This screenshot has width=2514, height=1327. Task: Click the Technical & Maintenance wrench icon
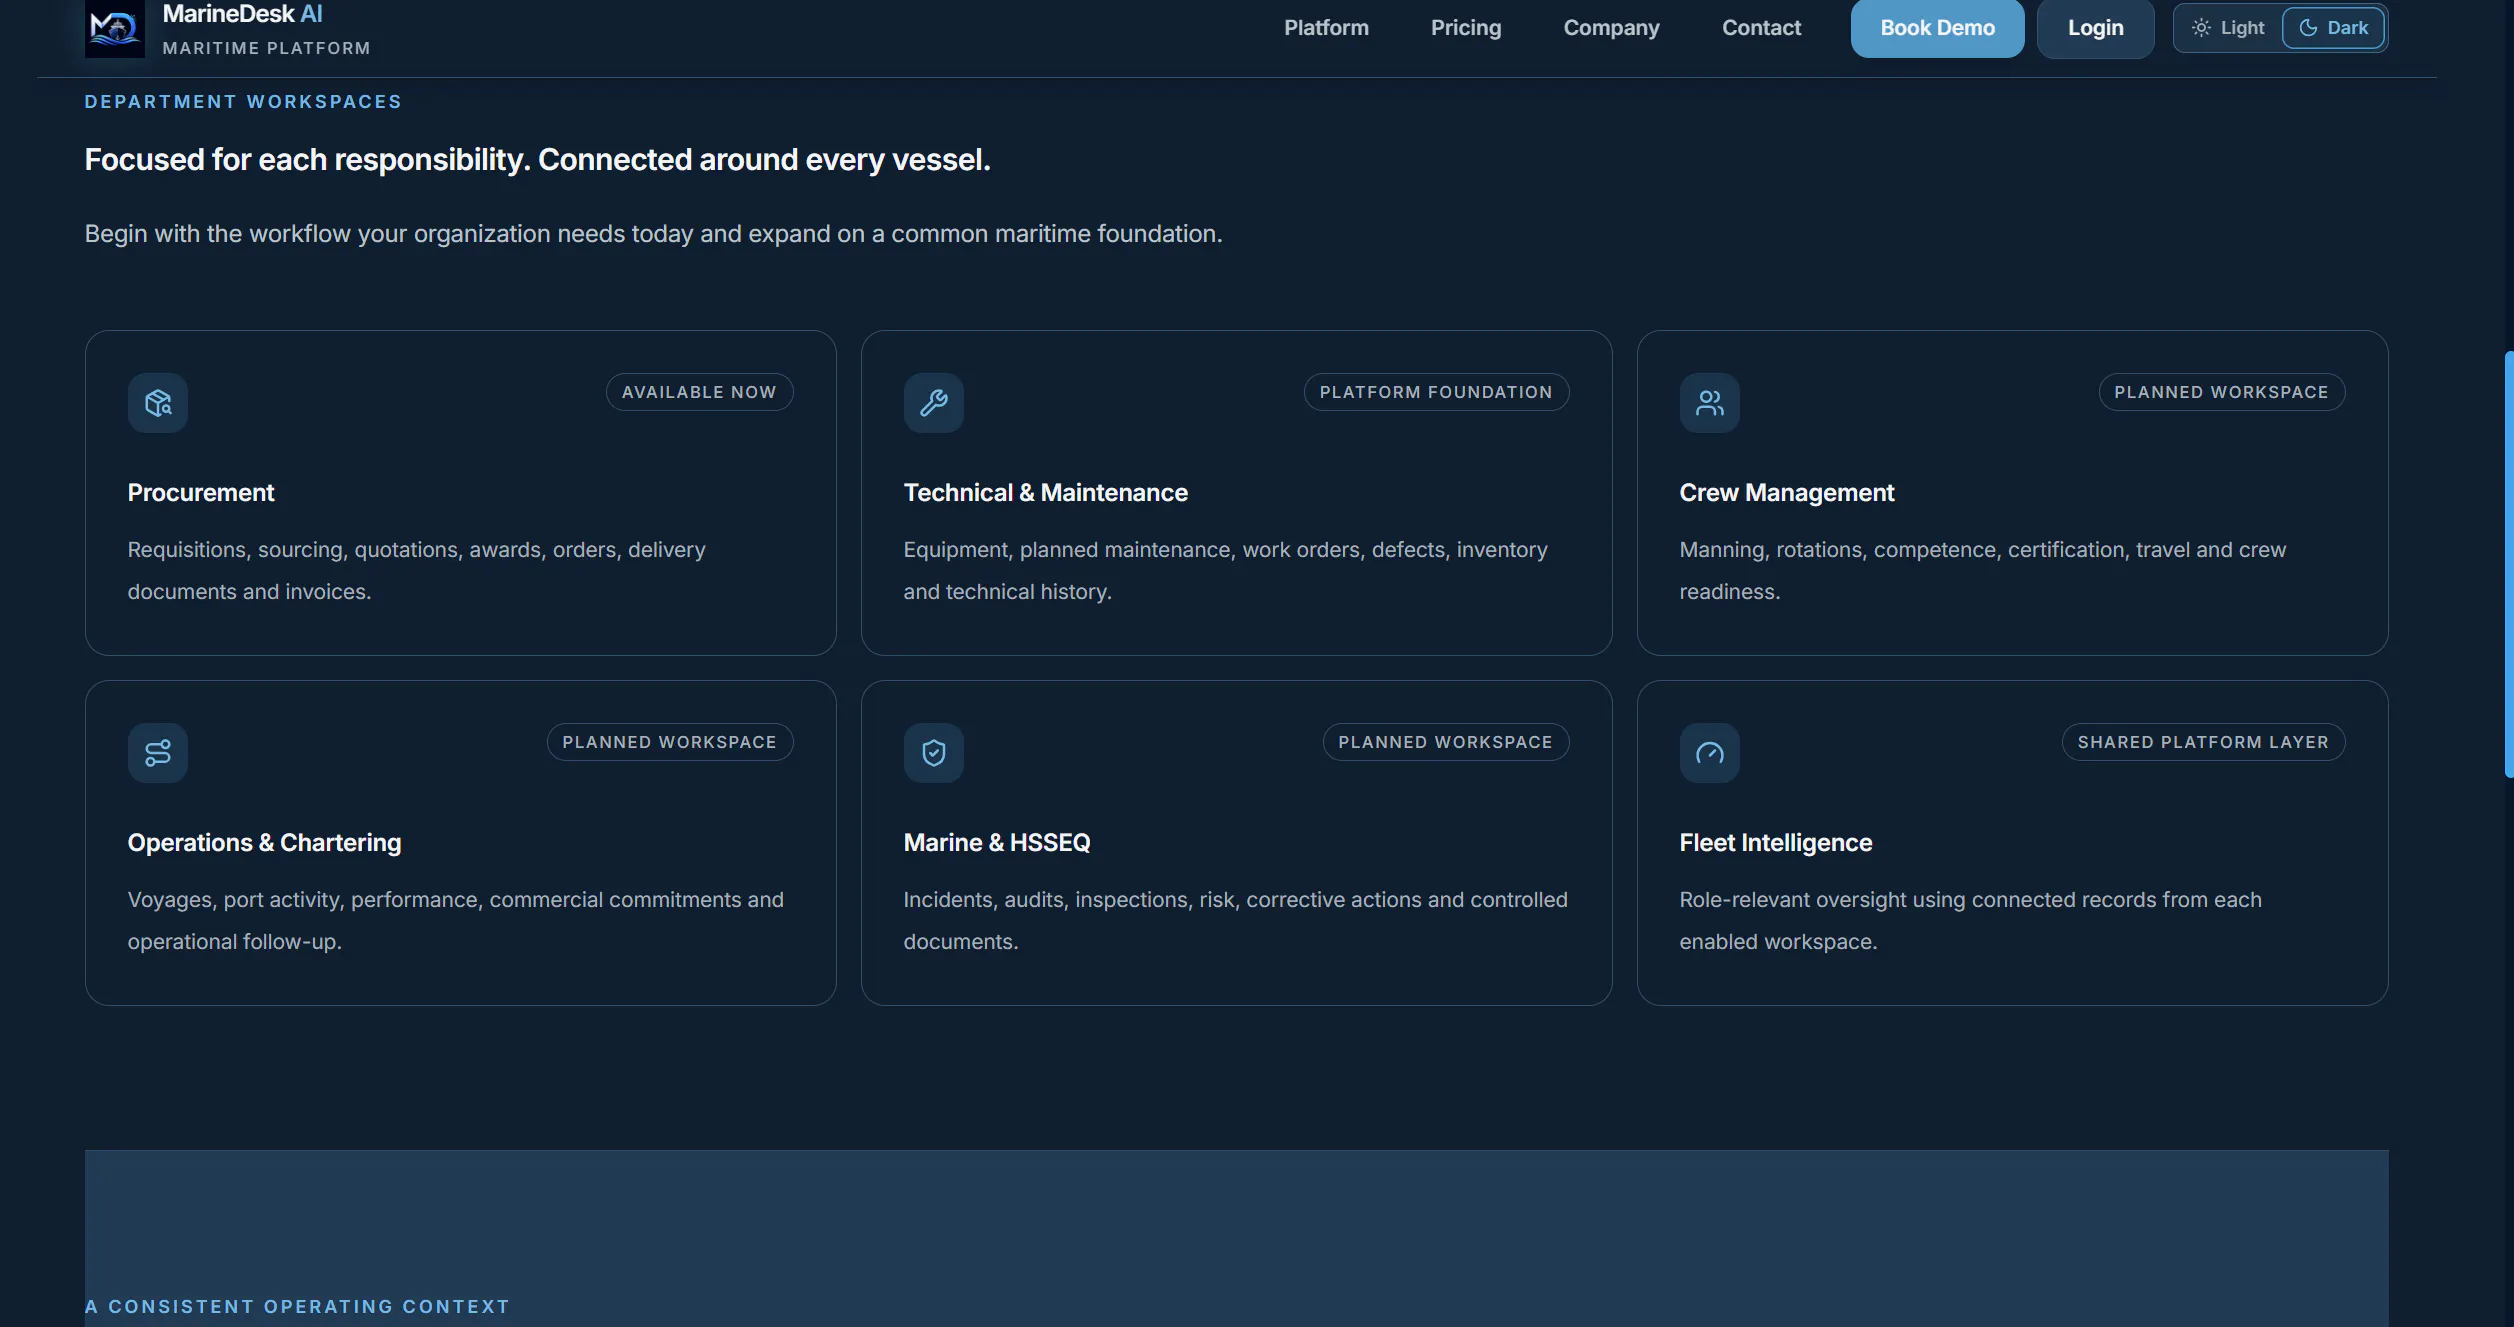[x=934, y=403]
